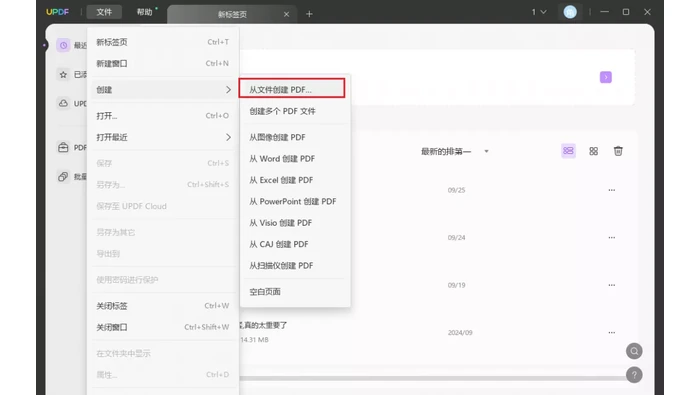
Task: Click the 09/19 date text
Action: [x=456, y=285]
